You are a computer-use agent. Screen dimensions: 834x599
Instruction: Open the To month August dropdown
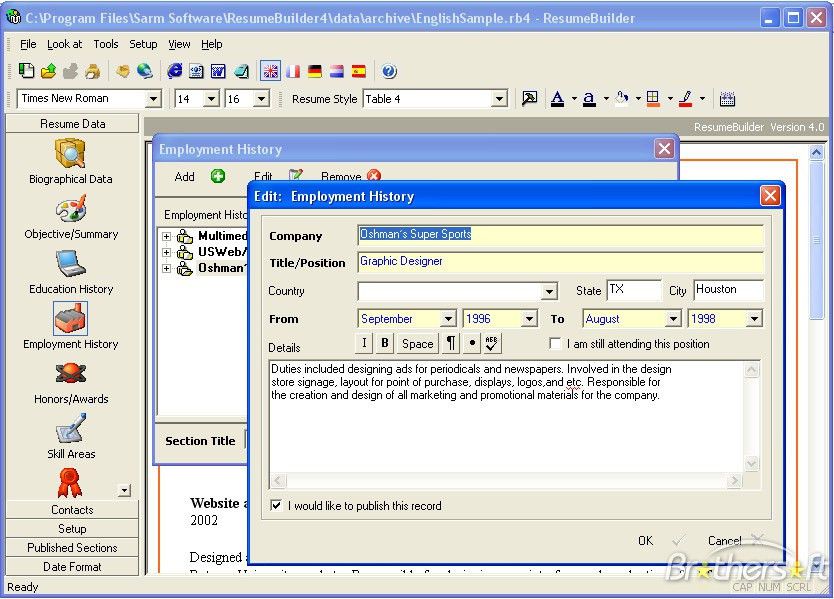[x=673, y=319]
